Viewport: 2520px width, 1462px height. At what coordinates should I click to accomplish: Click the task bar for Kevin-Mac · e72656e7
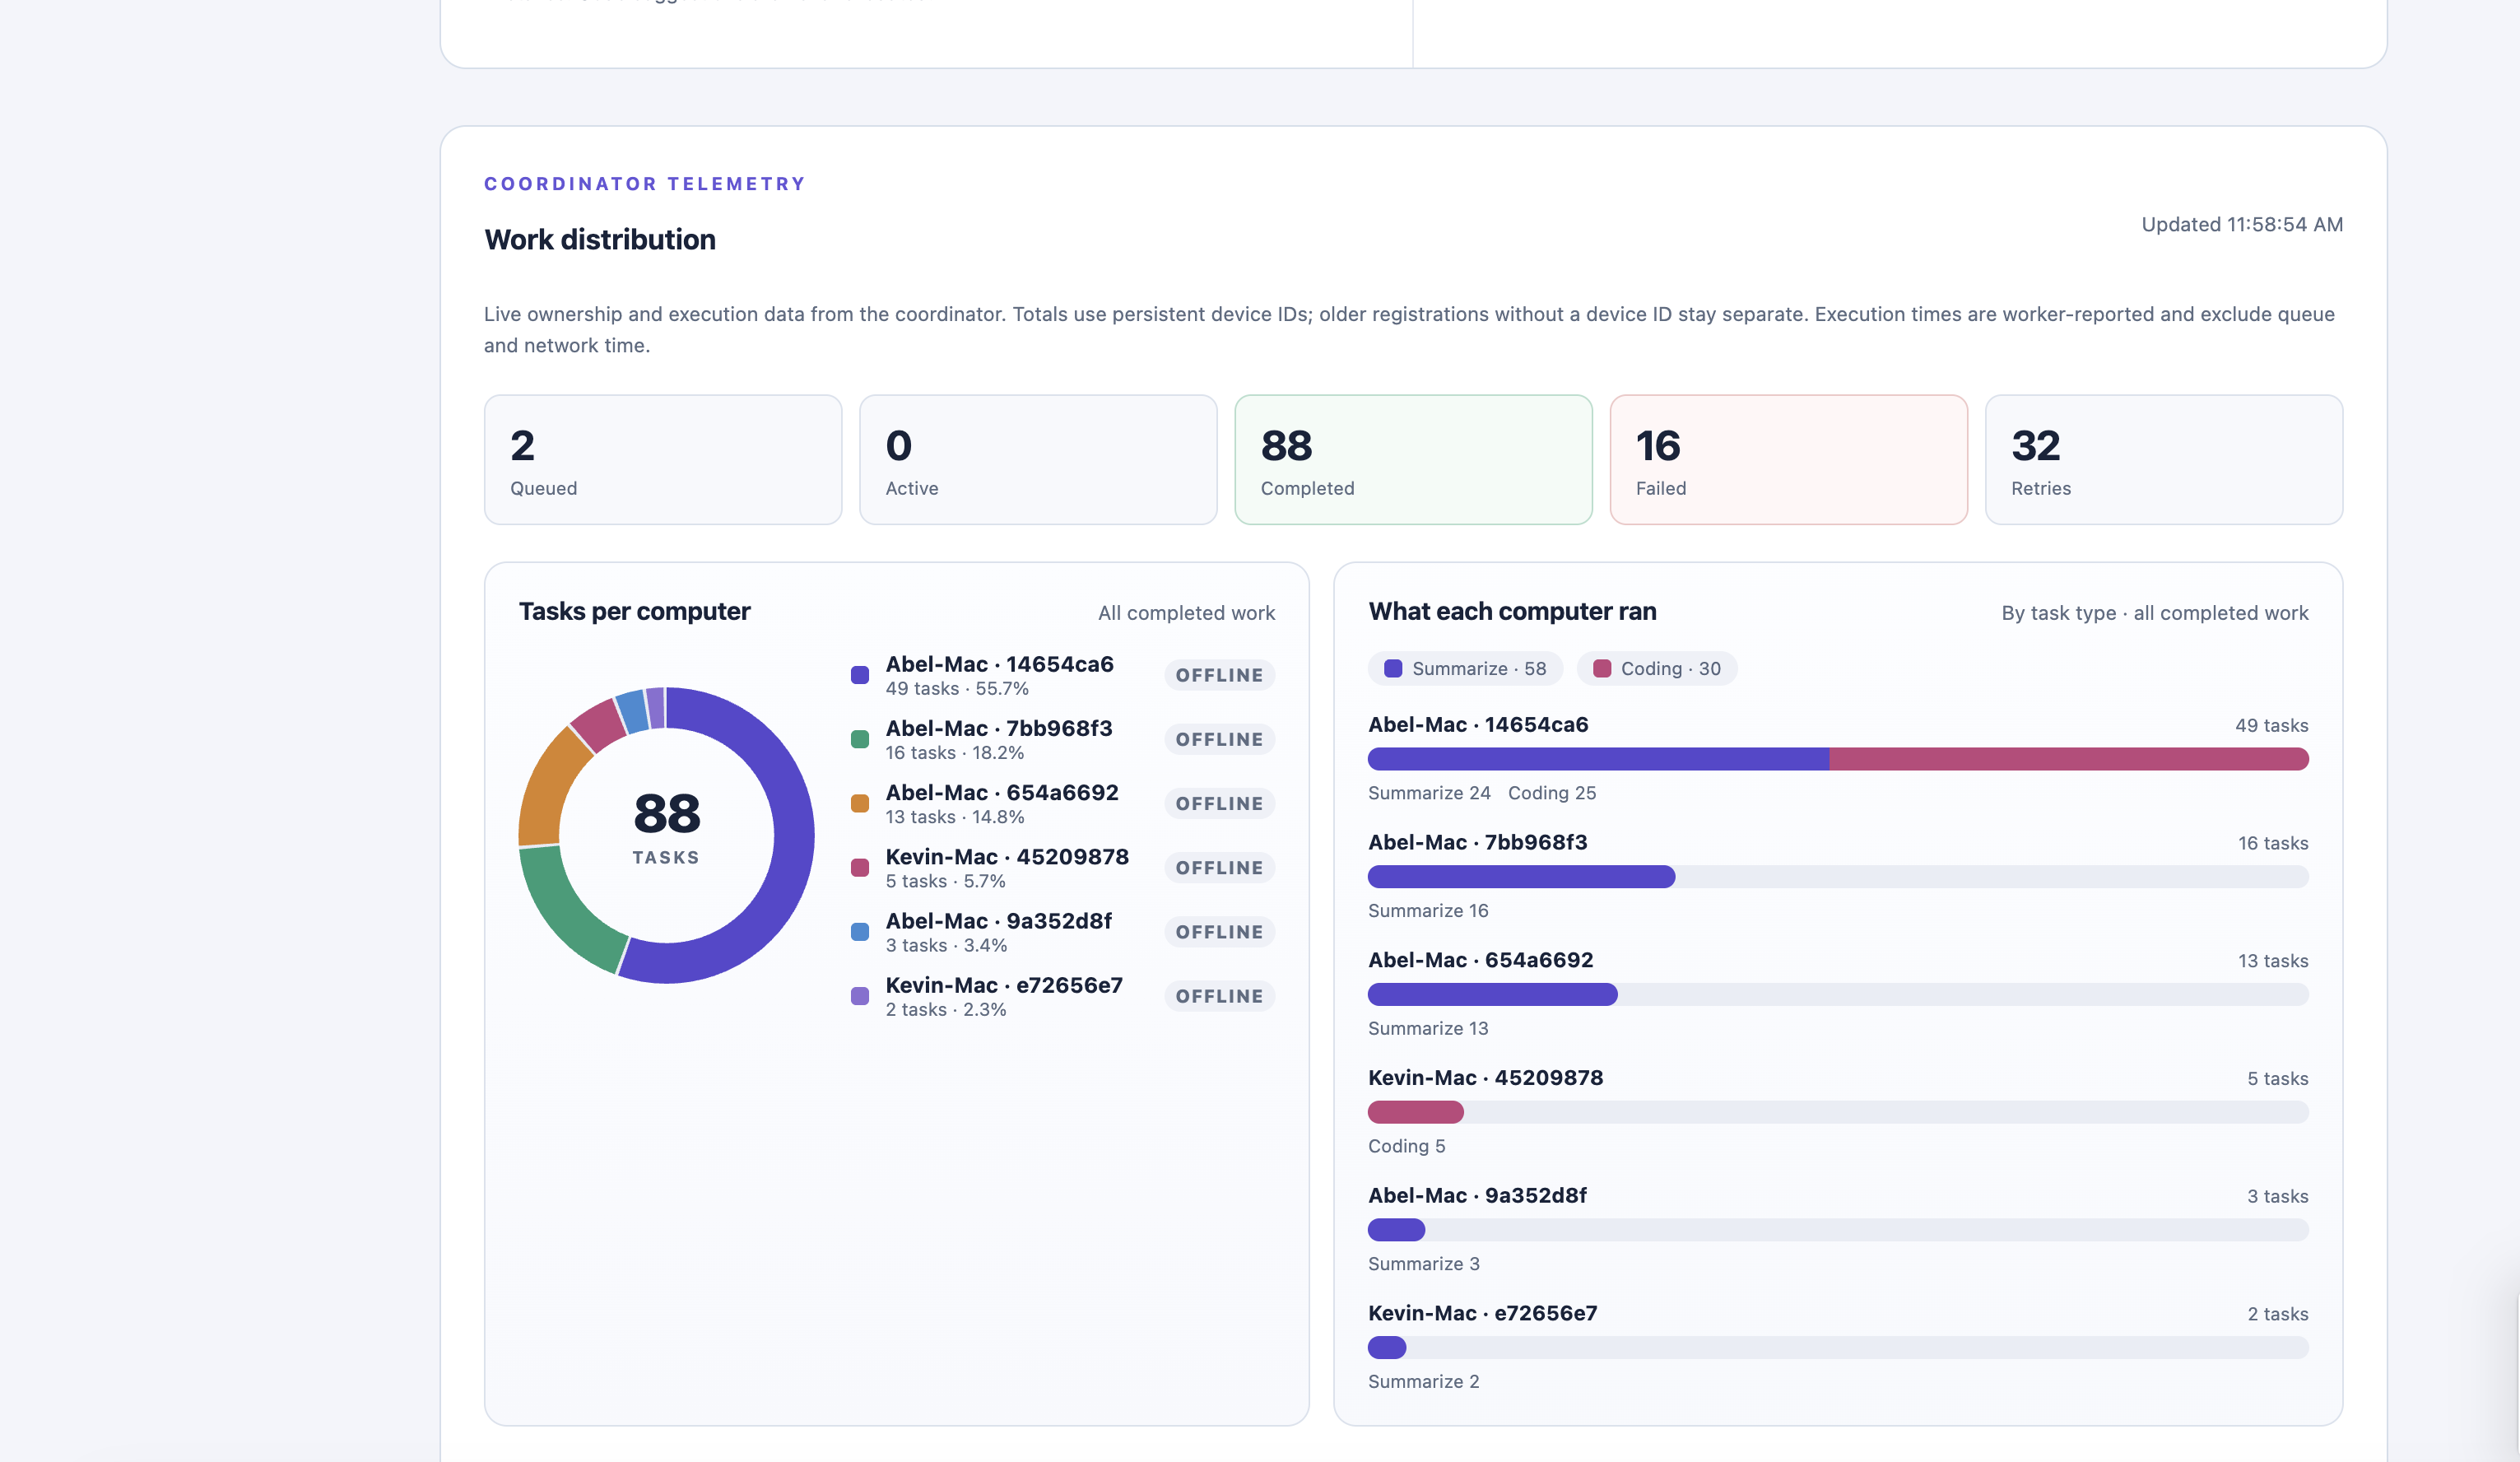1838,1347
